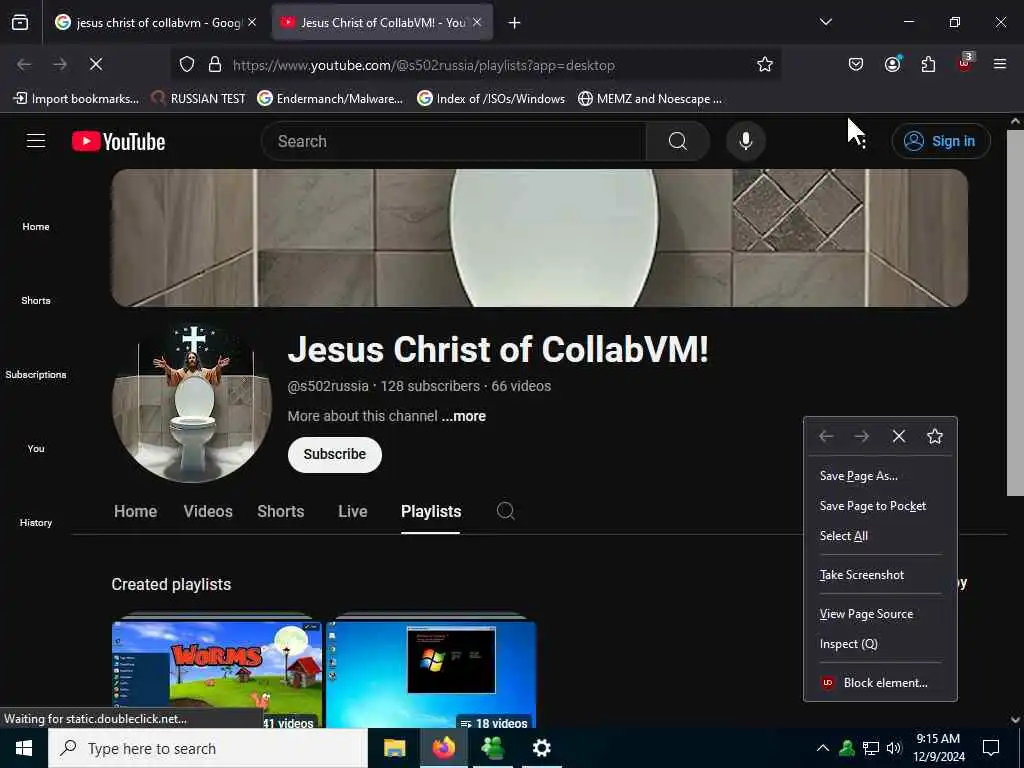The height and width of the screenshot is (768, 1024).
Task: Open Firefox account icon
Action: coord(893,64)
